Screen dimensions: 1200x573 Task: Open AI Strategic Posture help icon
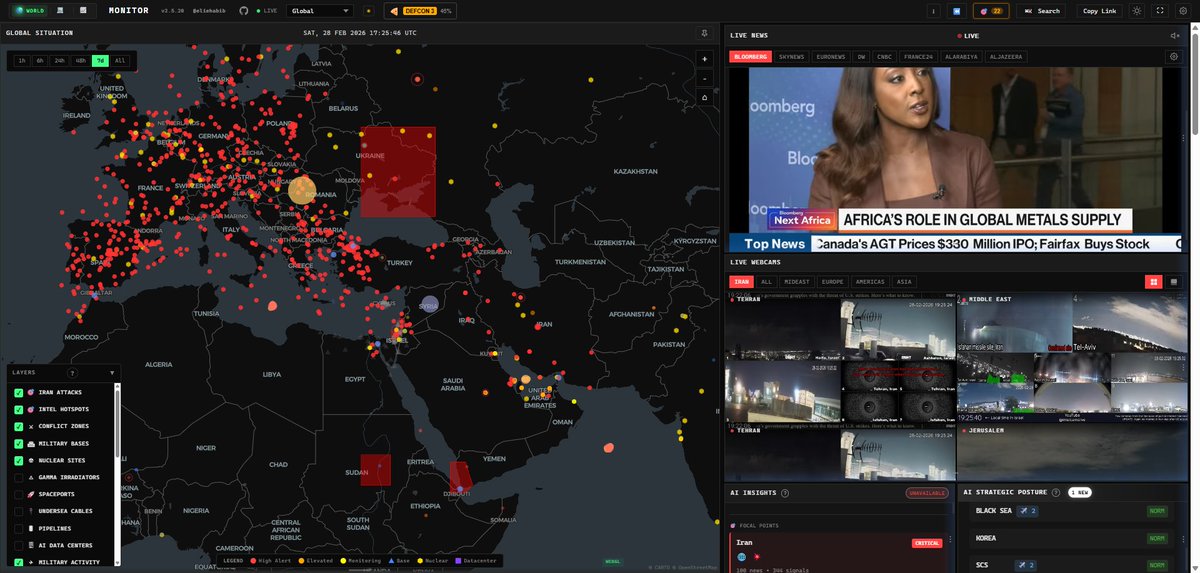coord(1055,492)
